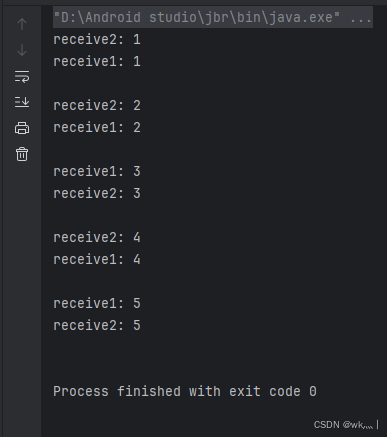
Task: Click the 'receive2: 4' console line
Action: click(x=97, y=238)
